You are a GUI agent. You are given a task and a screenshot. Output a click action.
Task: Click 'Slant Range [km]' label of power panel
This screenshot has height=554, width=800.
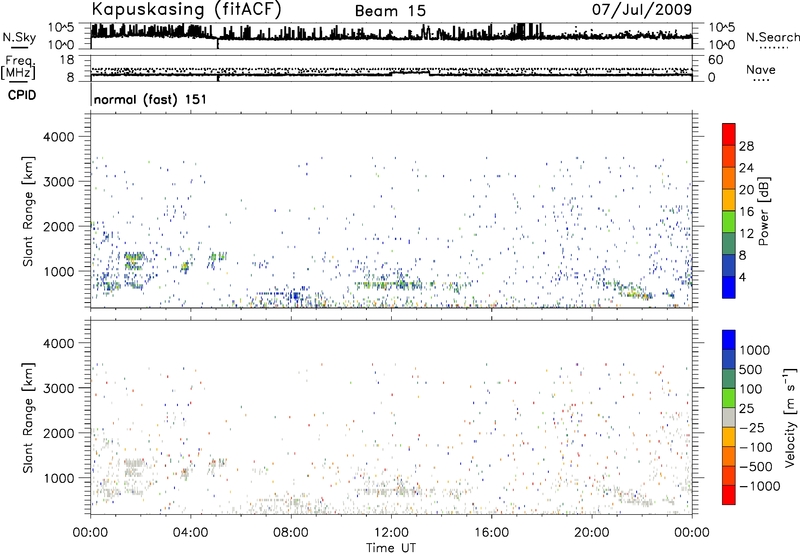pyautogui.click(x=28, y=211)
